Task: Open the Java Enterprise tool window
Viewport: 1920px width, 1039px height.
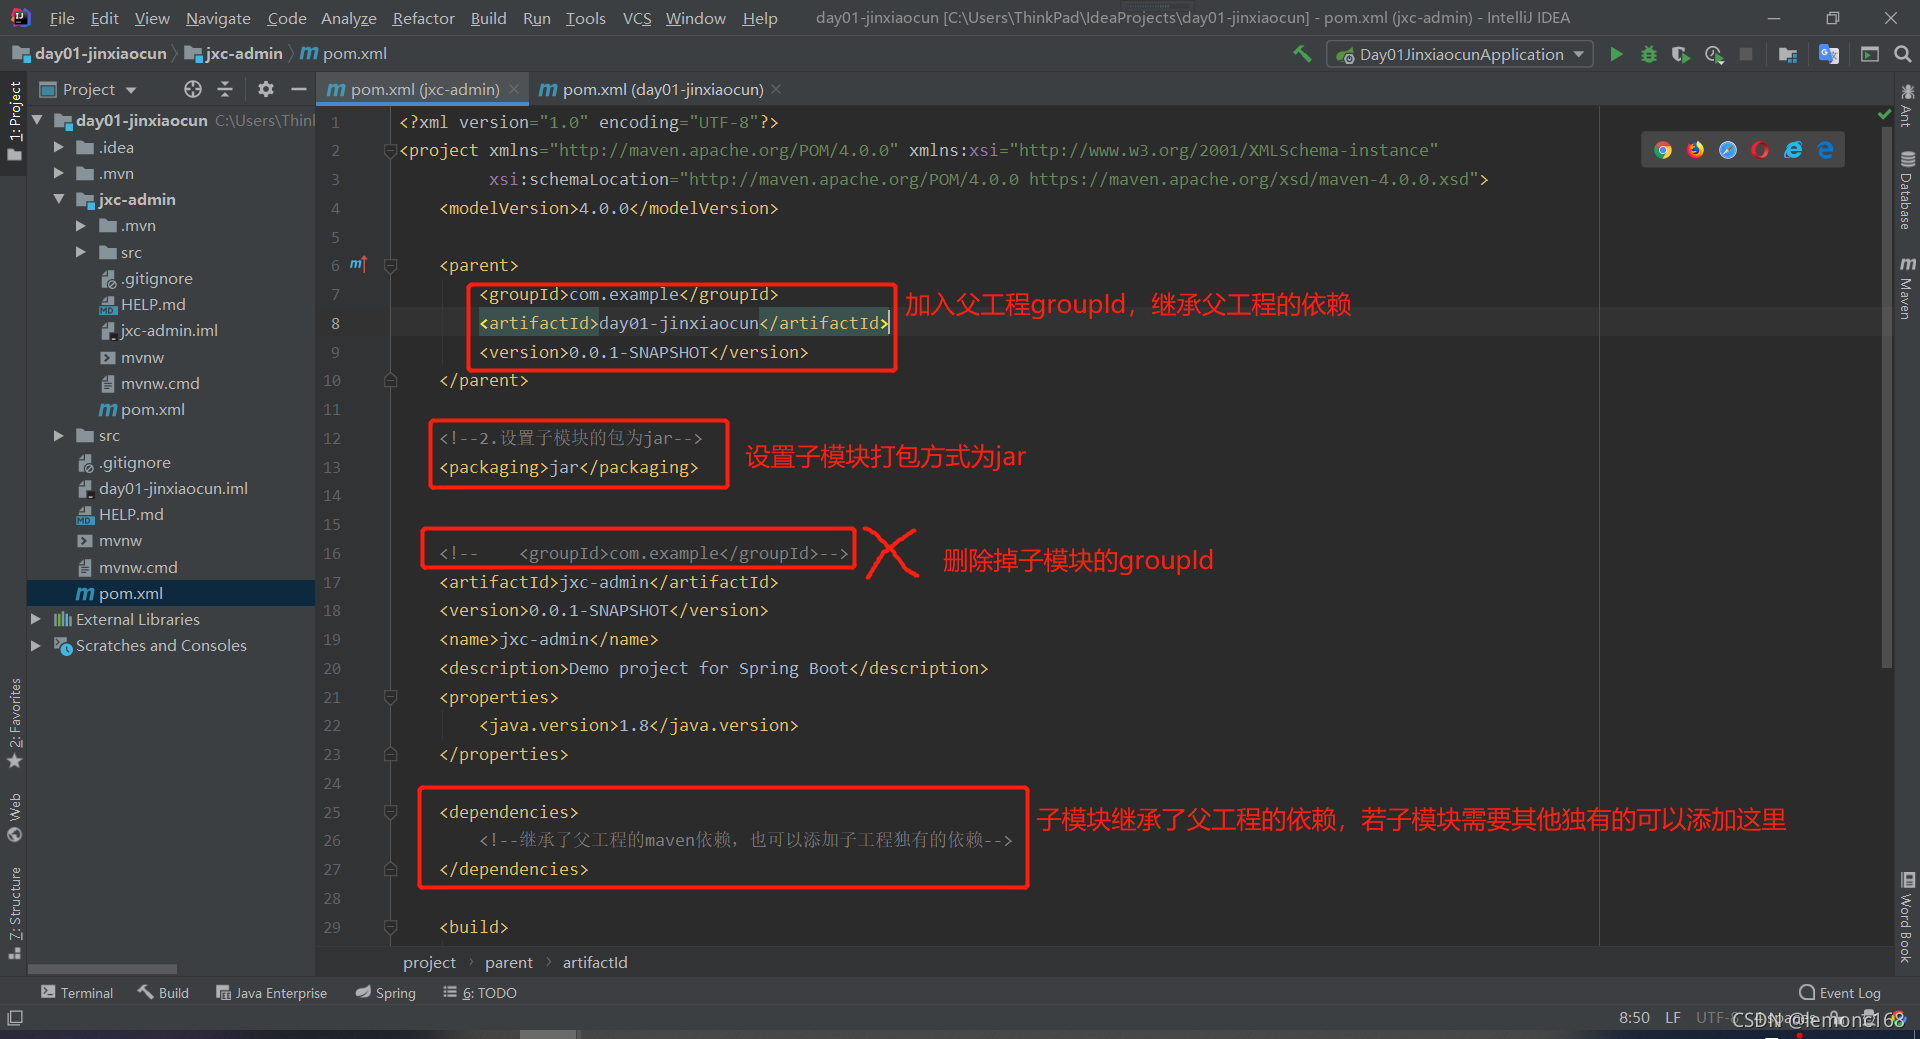Action: point(271,992)
